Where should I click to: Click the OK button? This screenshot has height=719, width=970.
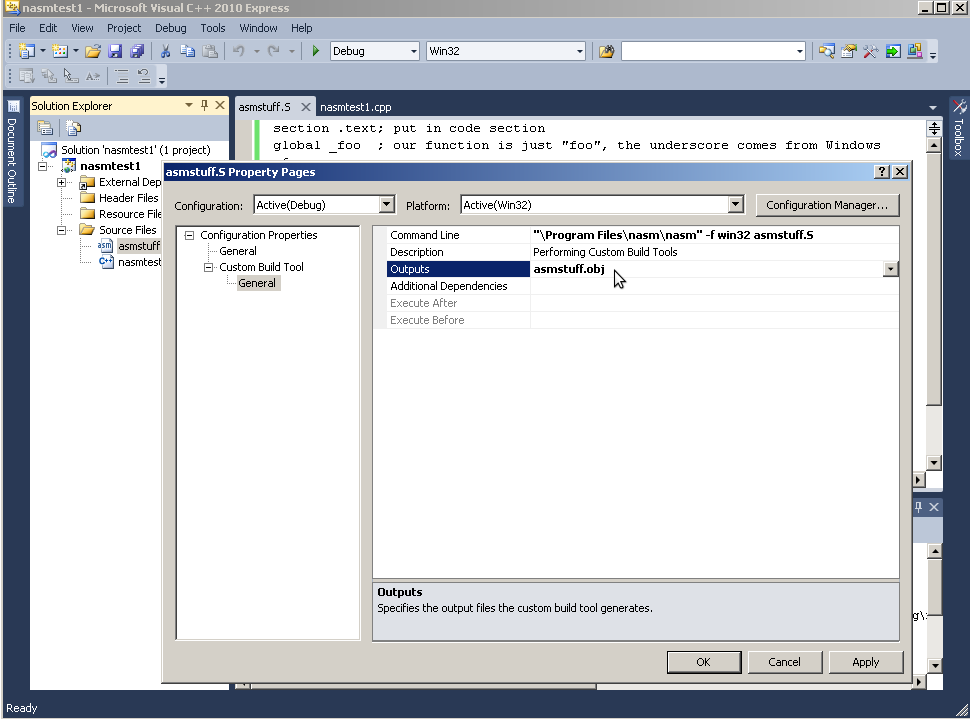pyautogui.click(x=704, y=662)
